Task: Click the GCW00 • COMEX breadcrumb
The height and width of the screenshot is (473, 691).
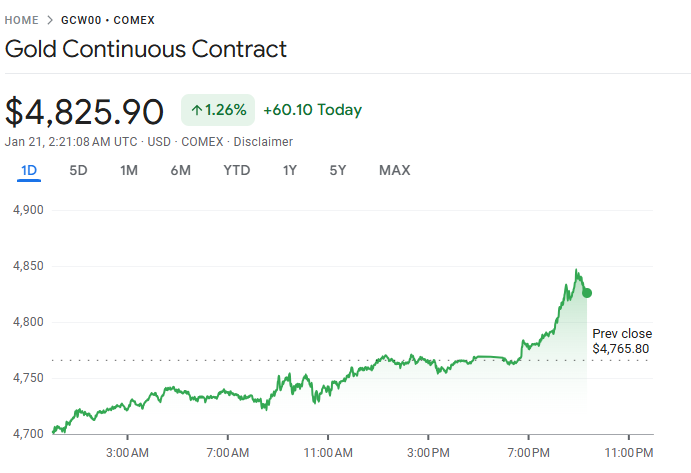Action: 107,20
